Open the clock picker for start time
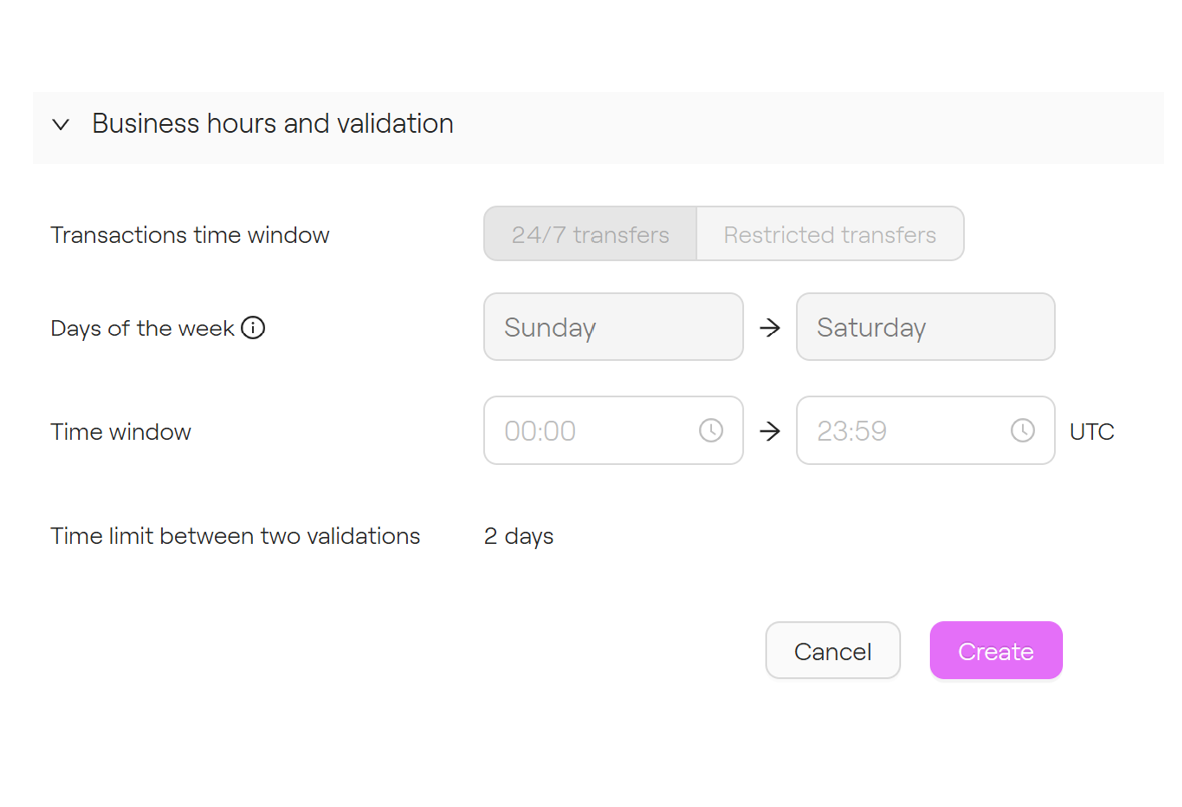Viewport: 1182px width, 807px height. 711,431
